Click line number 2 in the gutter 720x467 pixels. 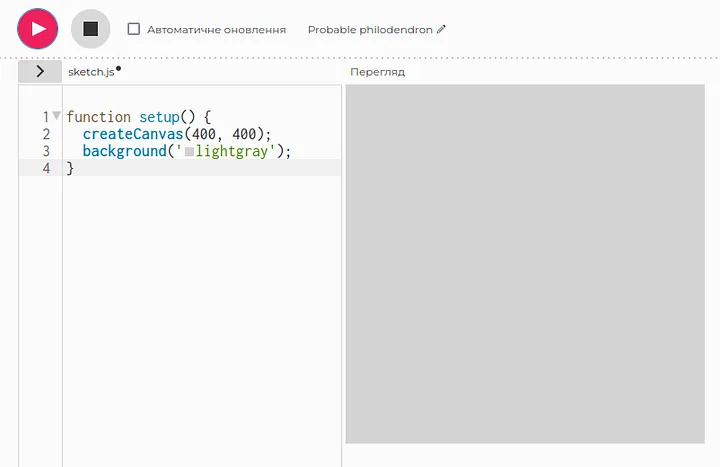(x=45, y=134)
